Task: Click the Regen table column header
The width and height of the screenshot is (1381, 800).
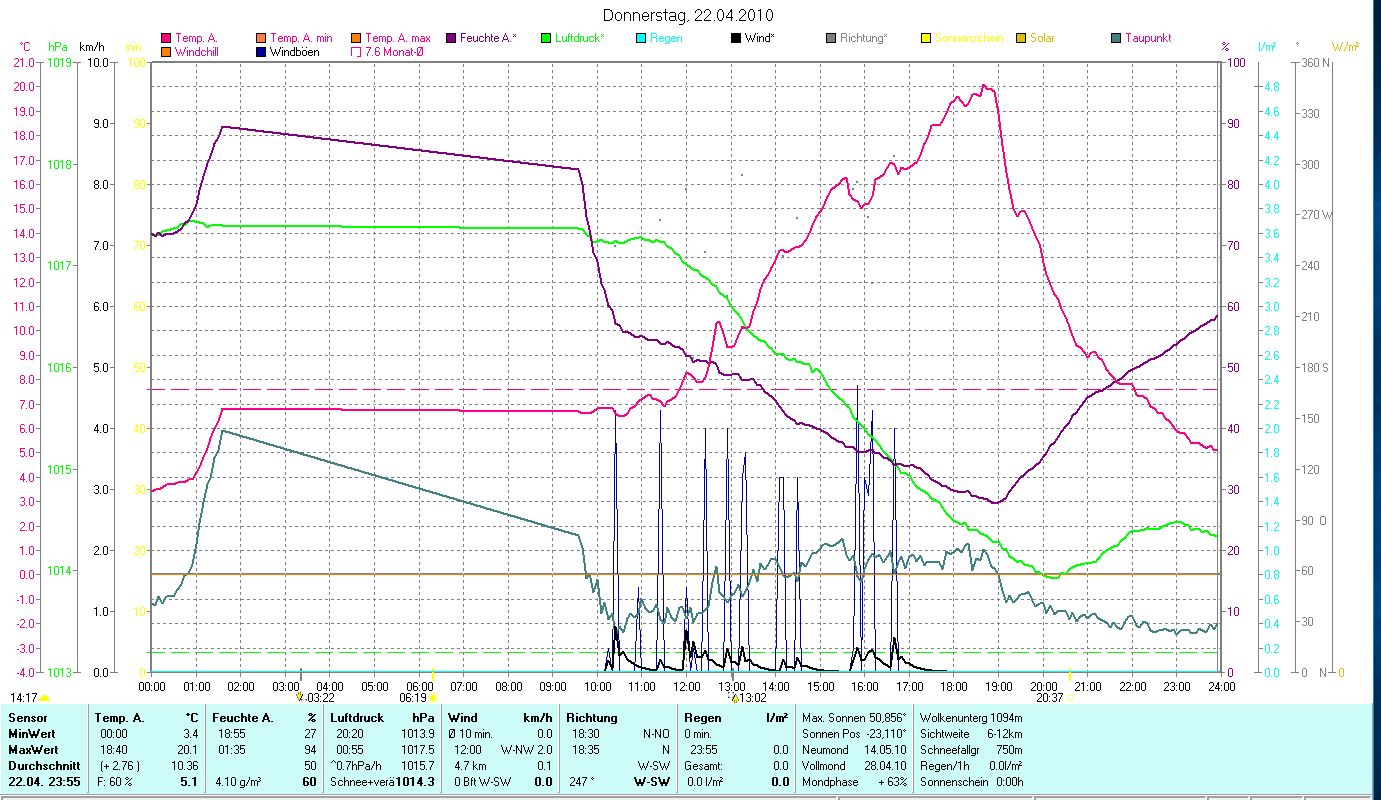Action: 703,718
